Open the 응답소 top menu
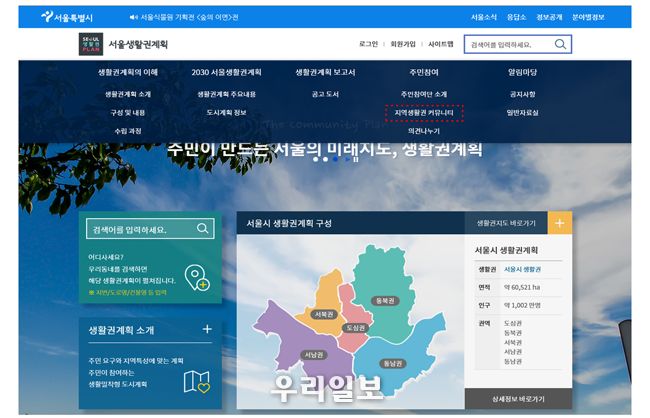This screenshot has height=418, width=650. coord(517,17)
